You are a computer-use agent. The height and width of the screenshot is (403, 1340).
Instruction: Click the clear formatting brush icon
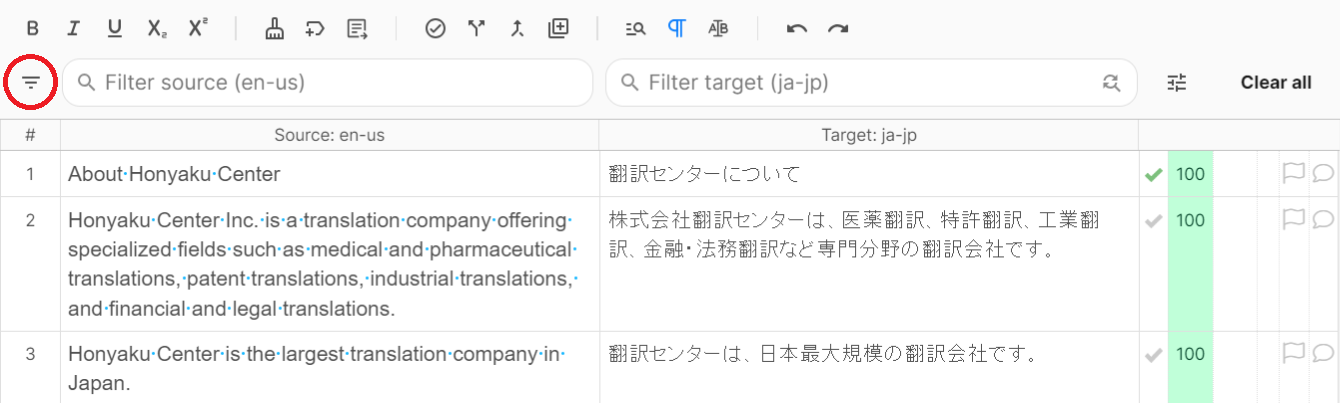[x=274, y=29]
